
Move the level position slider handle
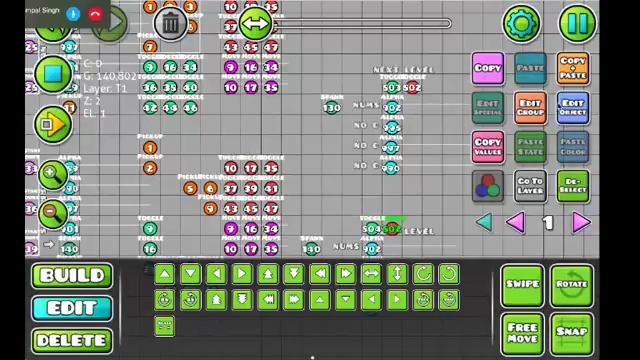(255, 23)
